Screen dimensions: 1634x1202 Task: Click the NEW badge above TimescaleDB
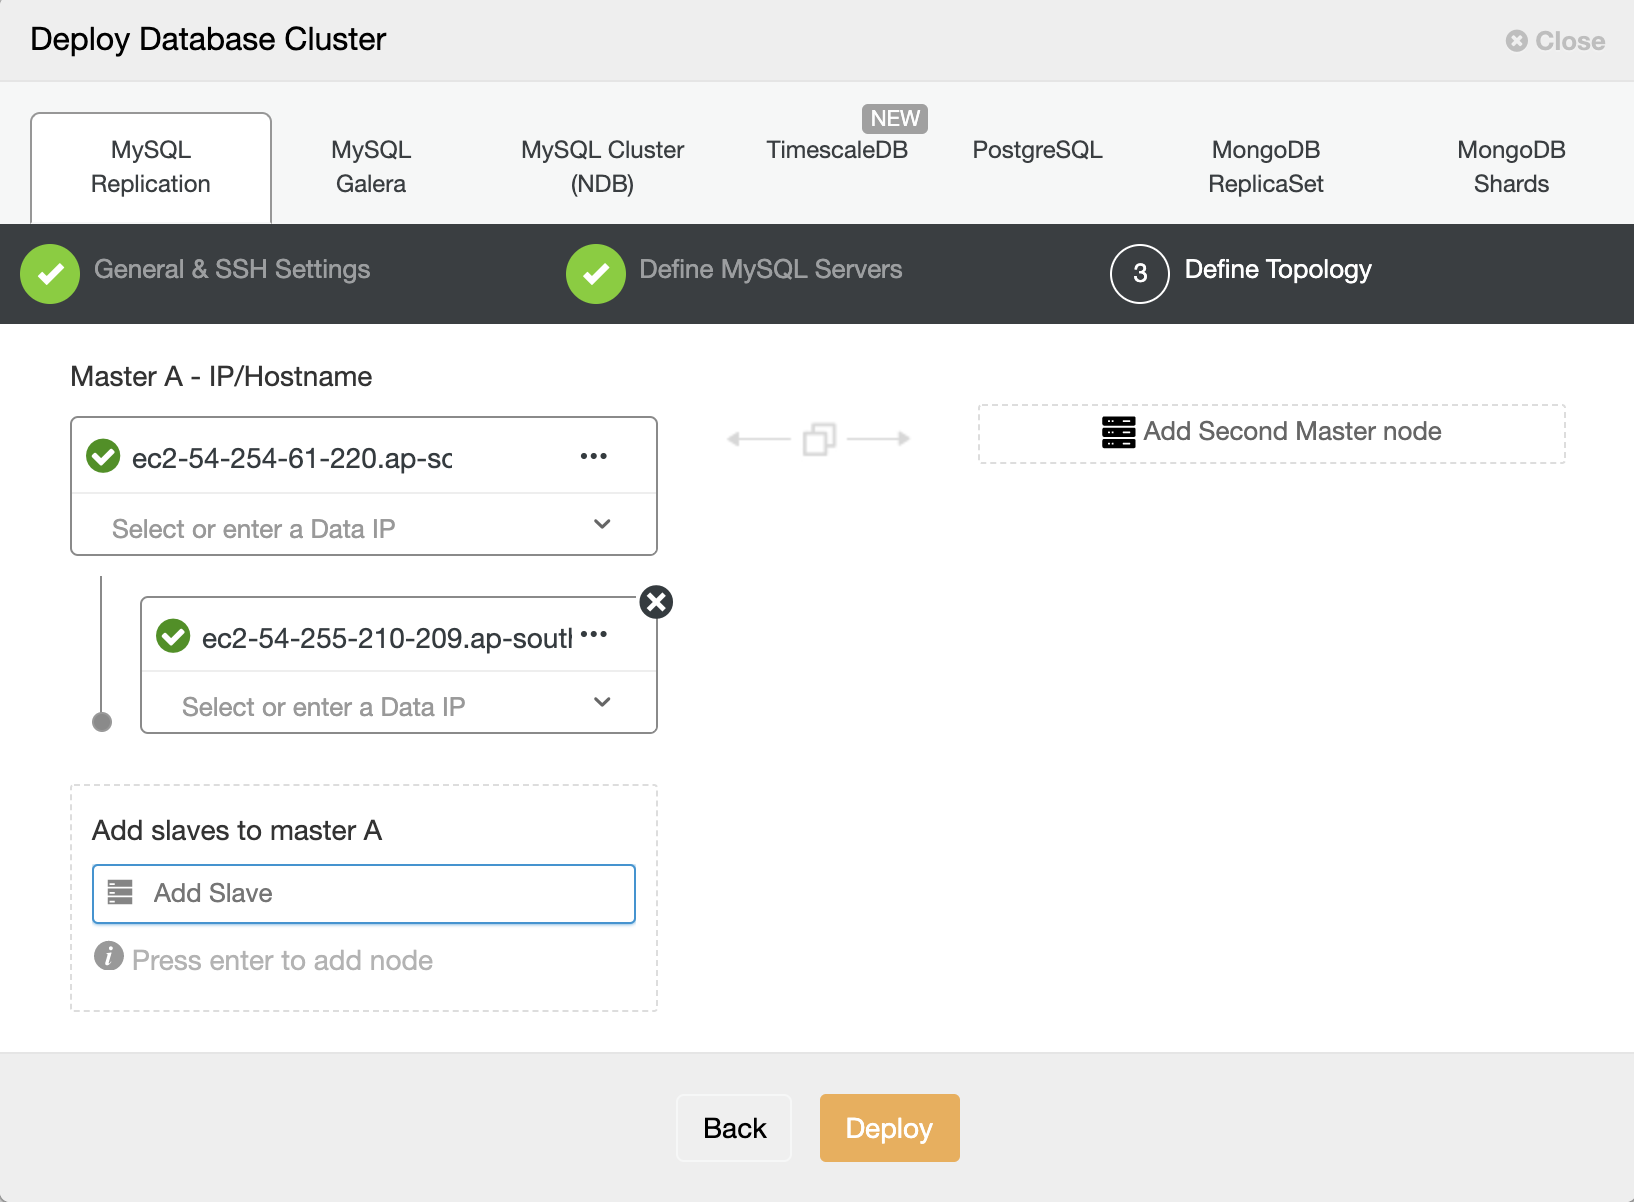(x=895, y=118)
